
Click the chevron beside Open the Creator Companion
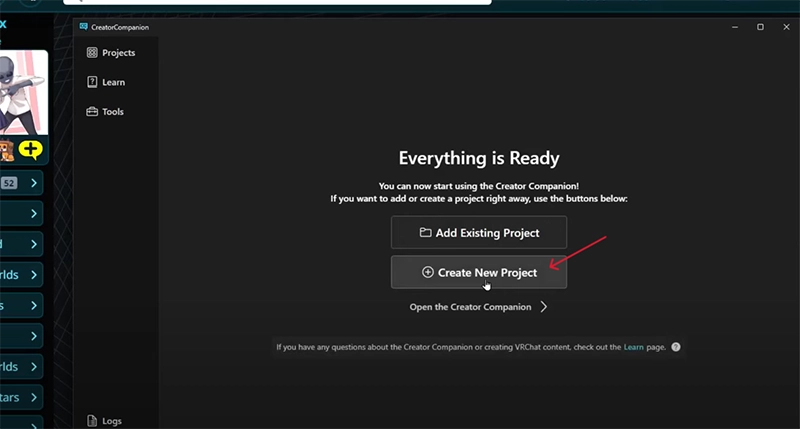544,307
